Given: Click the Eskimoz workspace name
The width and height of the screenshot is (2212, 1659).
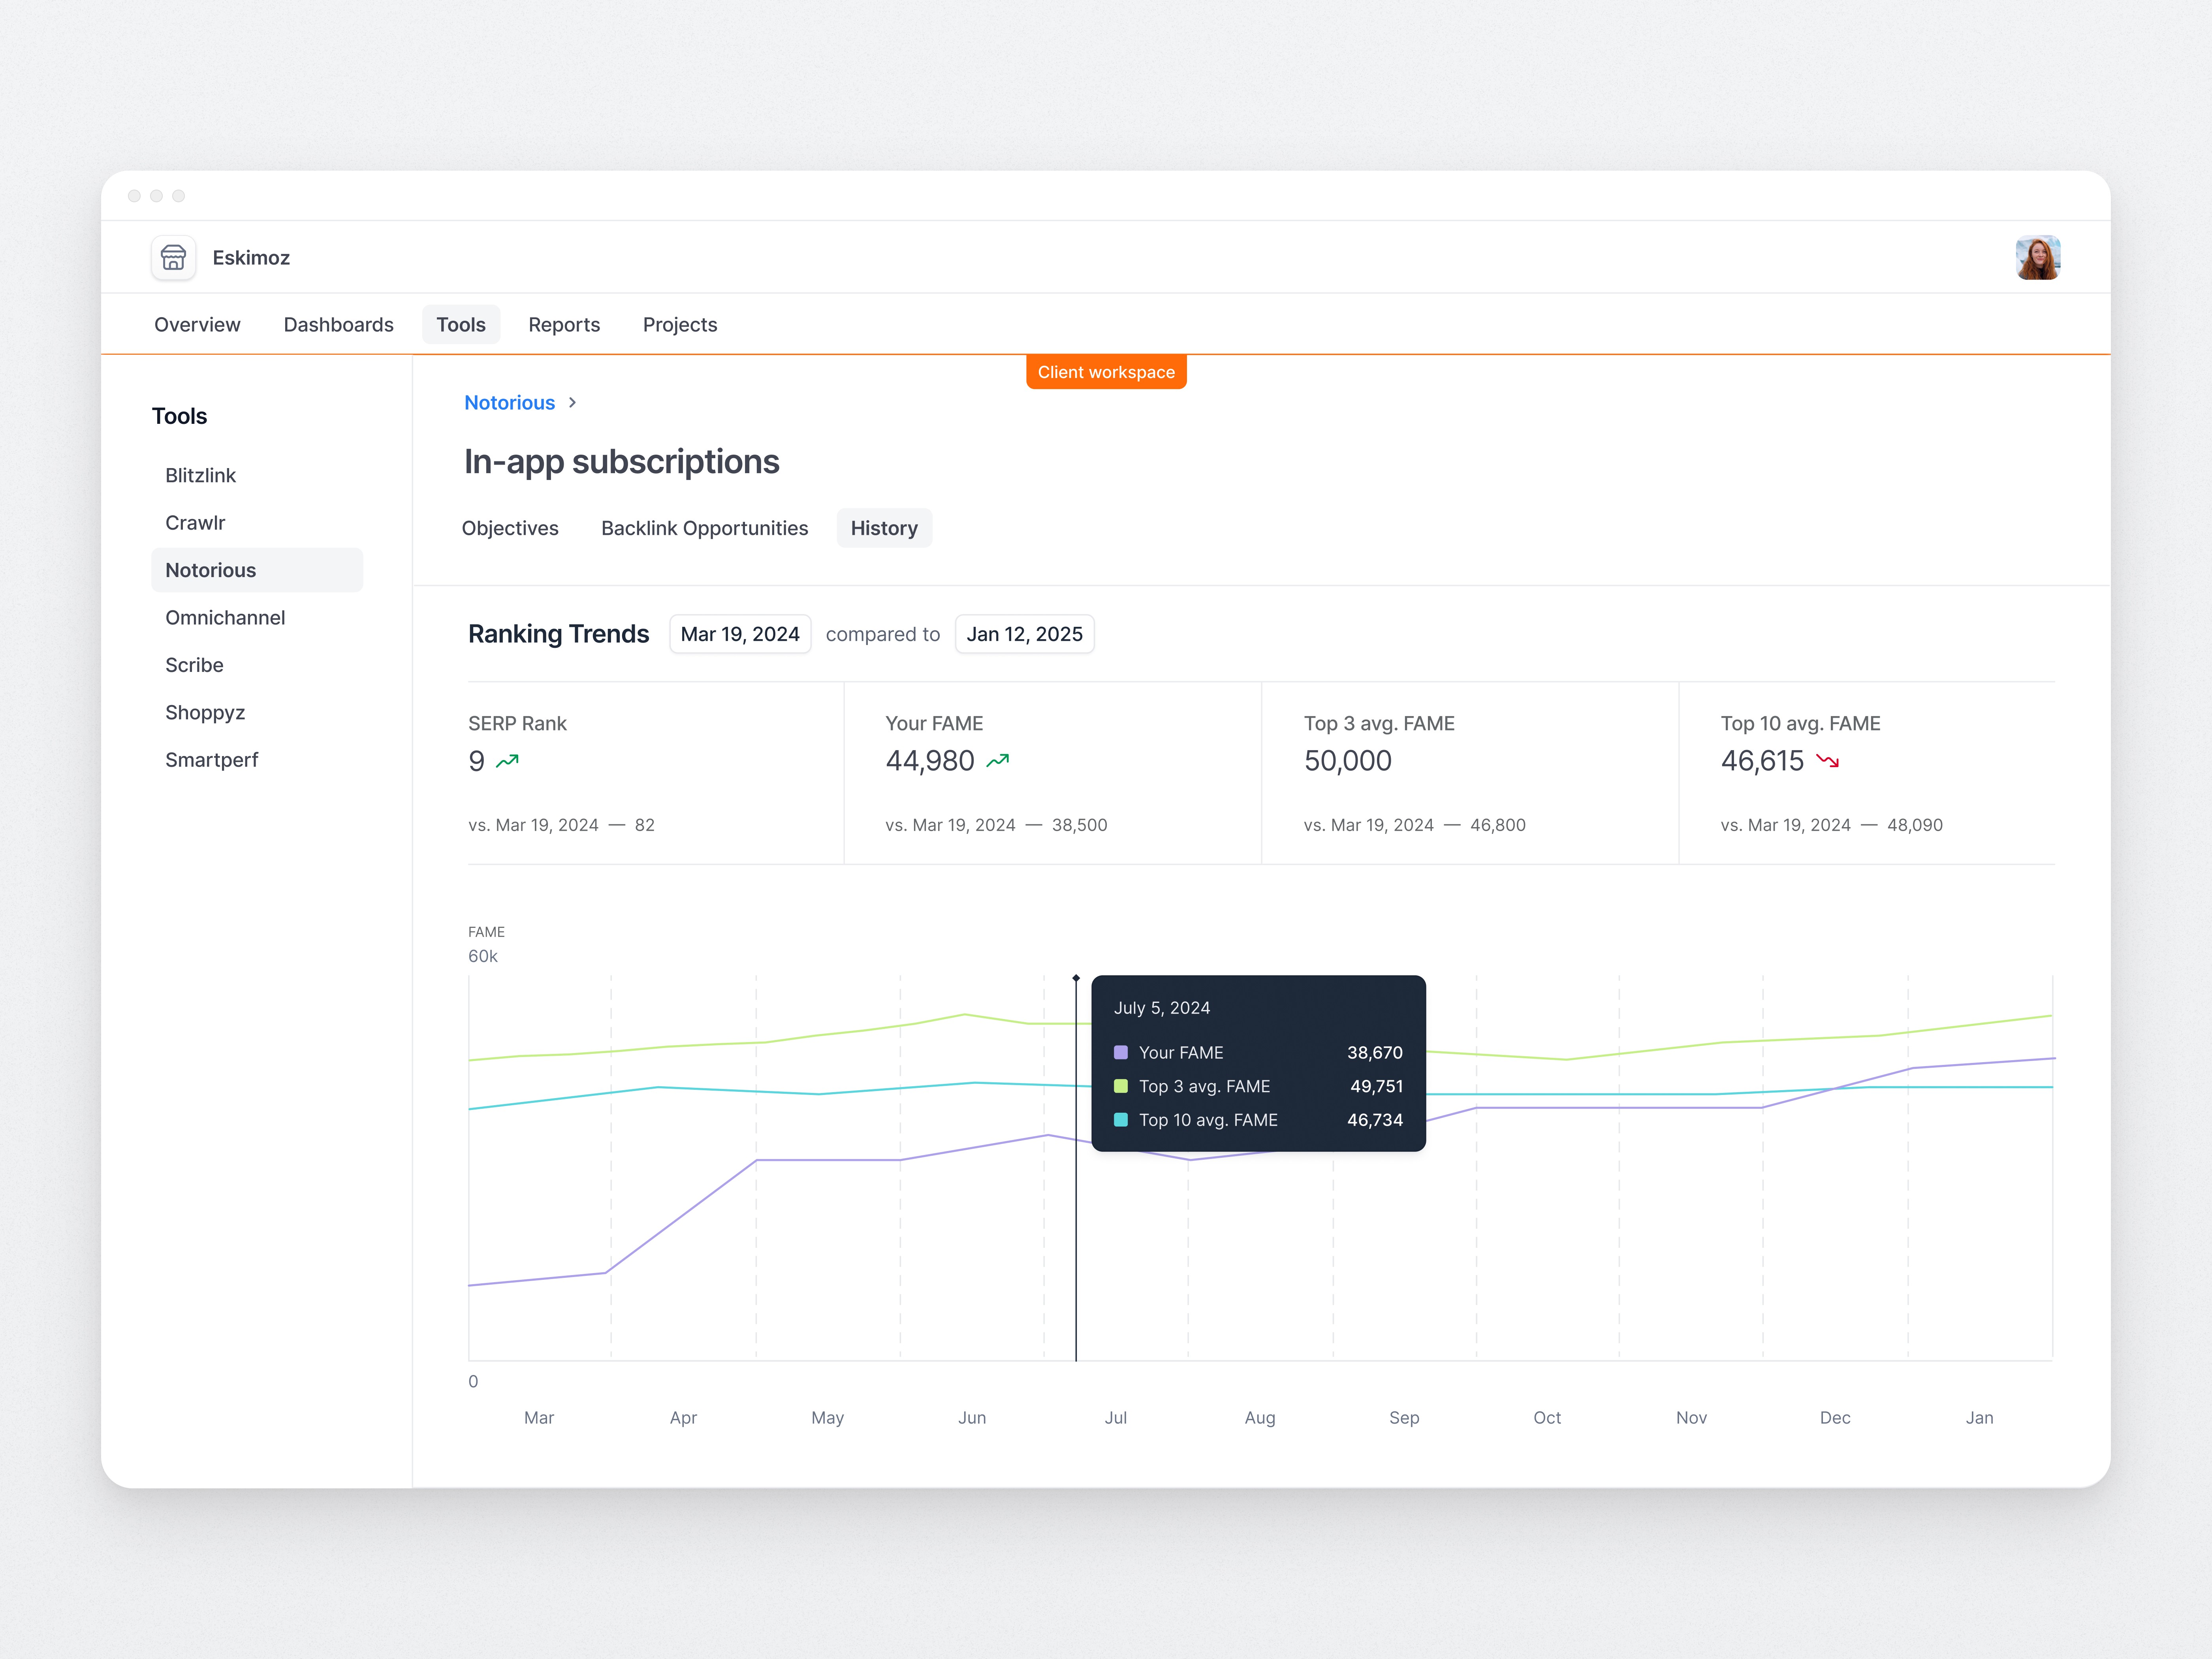Looking at the screenshot, I should click(x=251, y=258).
